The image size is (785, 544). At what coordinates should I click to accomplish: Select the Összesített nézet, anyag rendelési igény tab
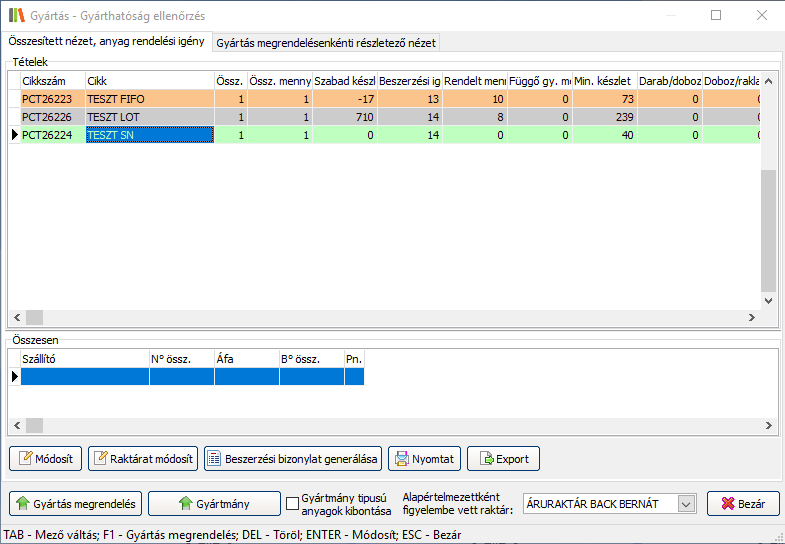coord(106,42)
